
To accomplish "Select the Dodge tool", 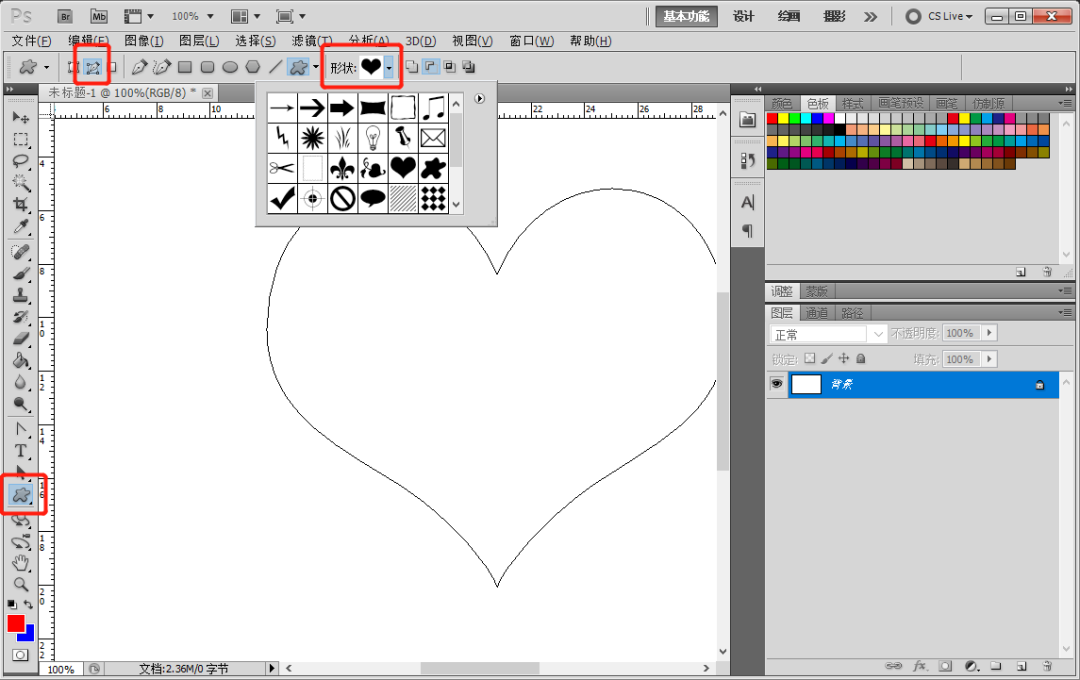I will pos(21,404).
